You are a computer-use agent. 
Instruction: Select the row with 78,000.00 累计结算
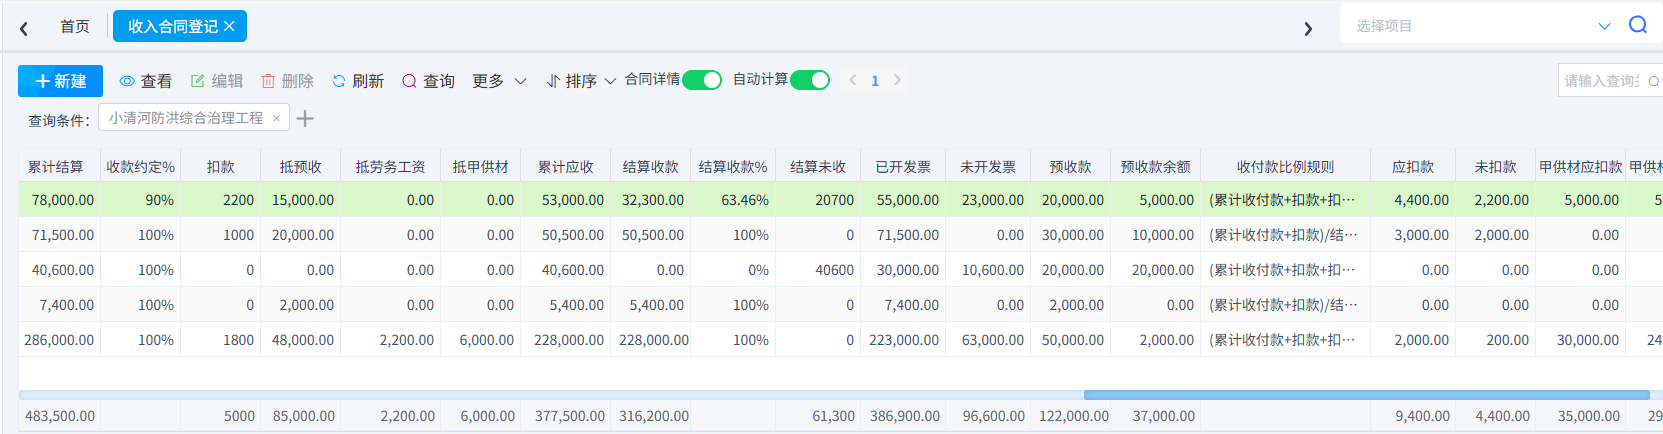coord(840,200)
